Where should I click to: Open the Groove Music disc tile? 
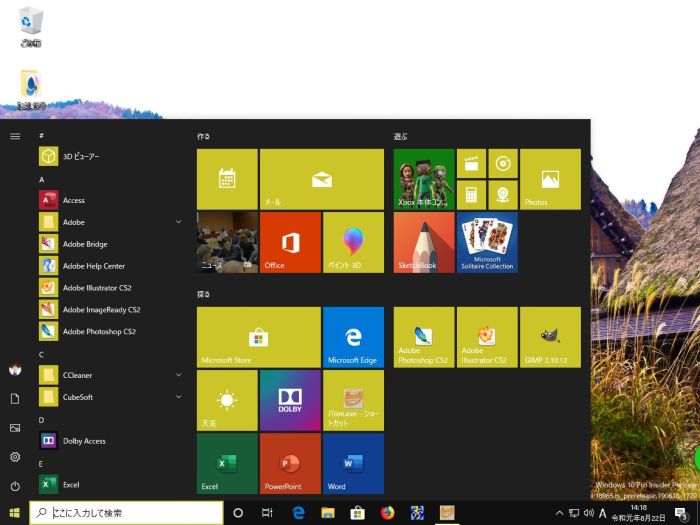pos(503,163)
